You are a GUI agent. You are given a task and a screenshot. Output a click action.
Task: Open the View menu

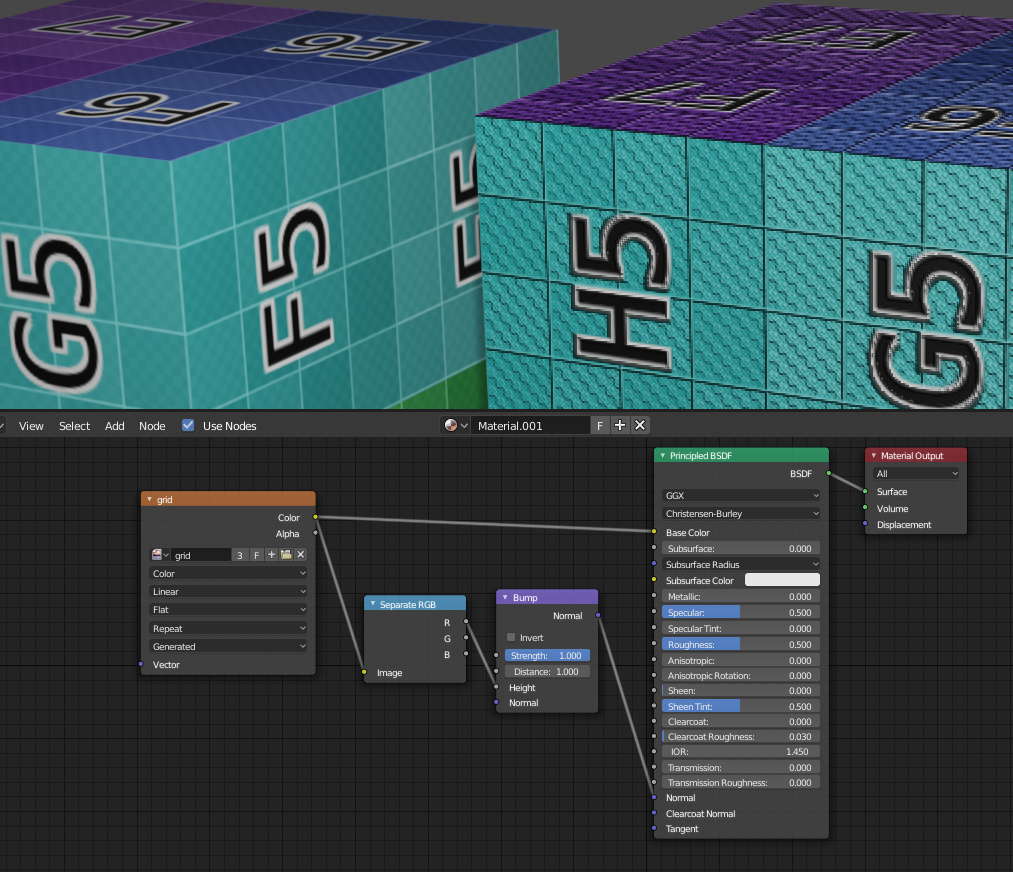(31, 425)
